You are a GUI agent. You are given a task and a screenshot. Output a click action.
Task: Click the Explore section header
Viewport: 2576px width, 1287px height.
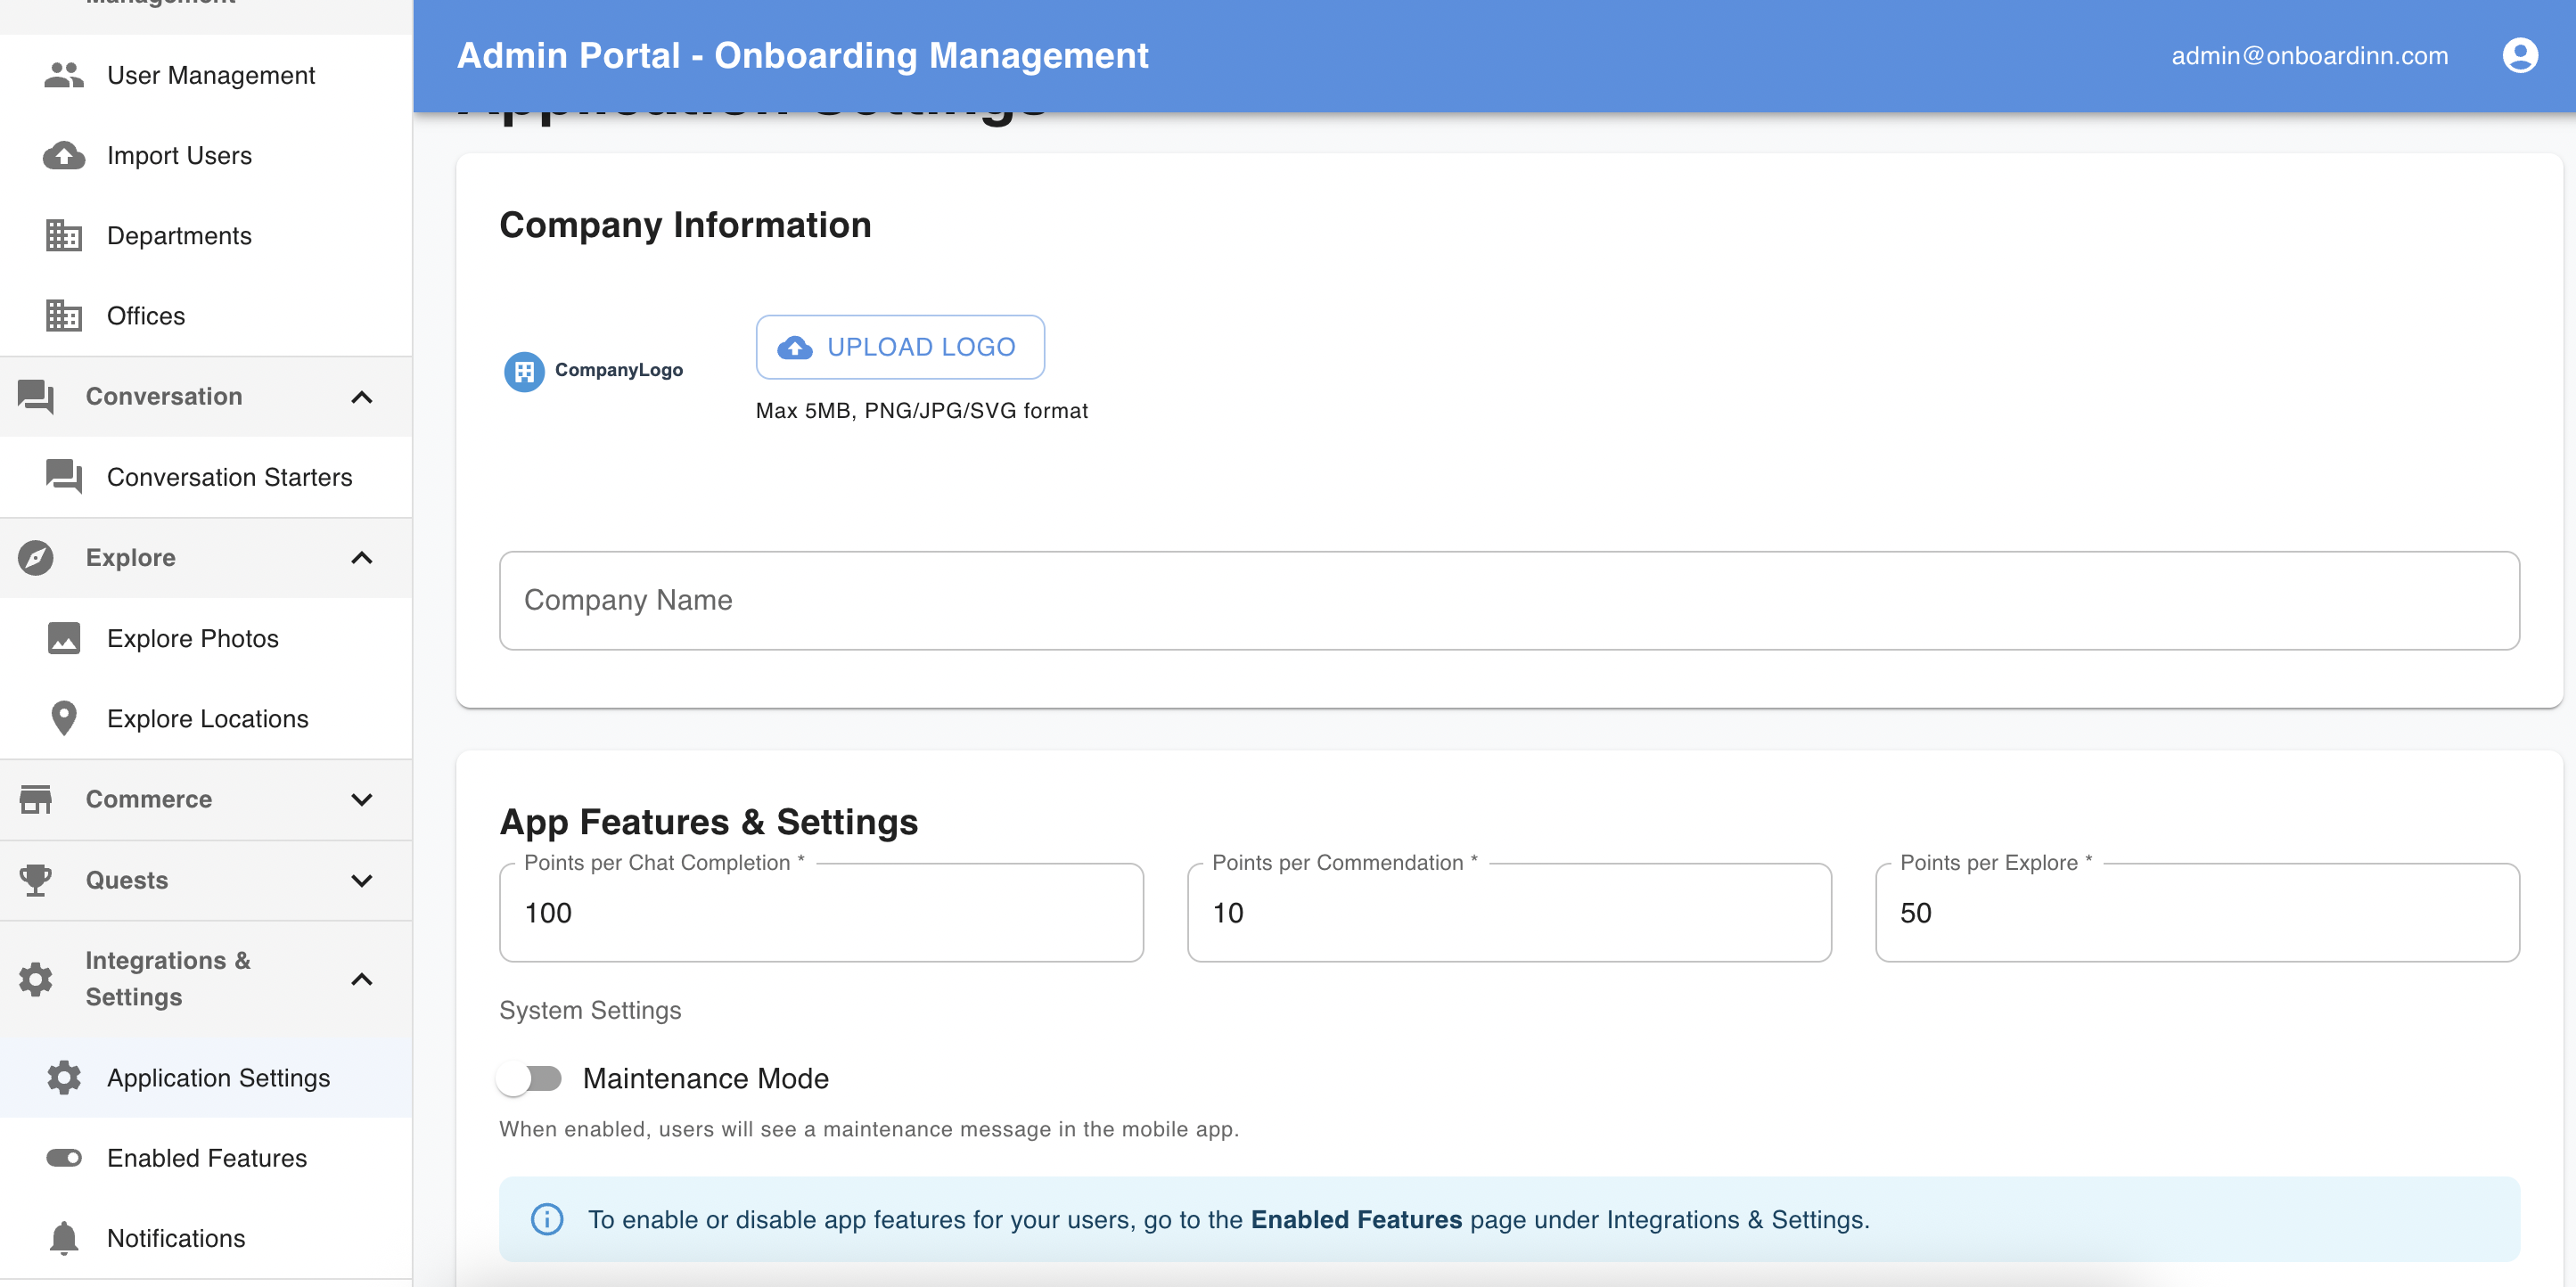(x=130, y=557)
